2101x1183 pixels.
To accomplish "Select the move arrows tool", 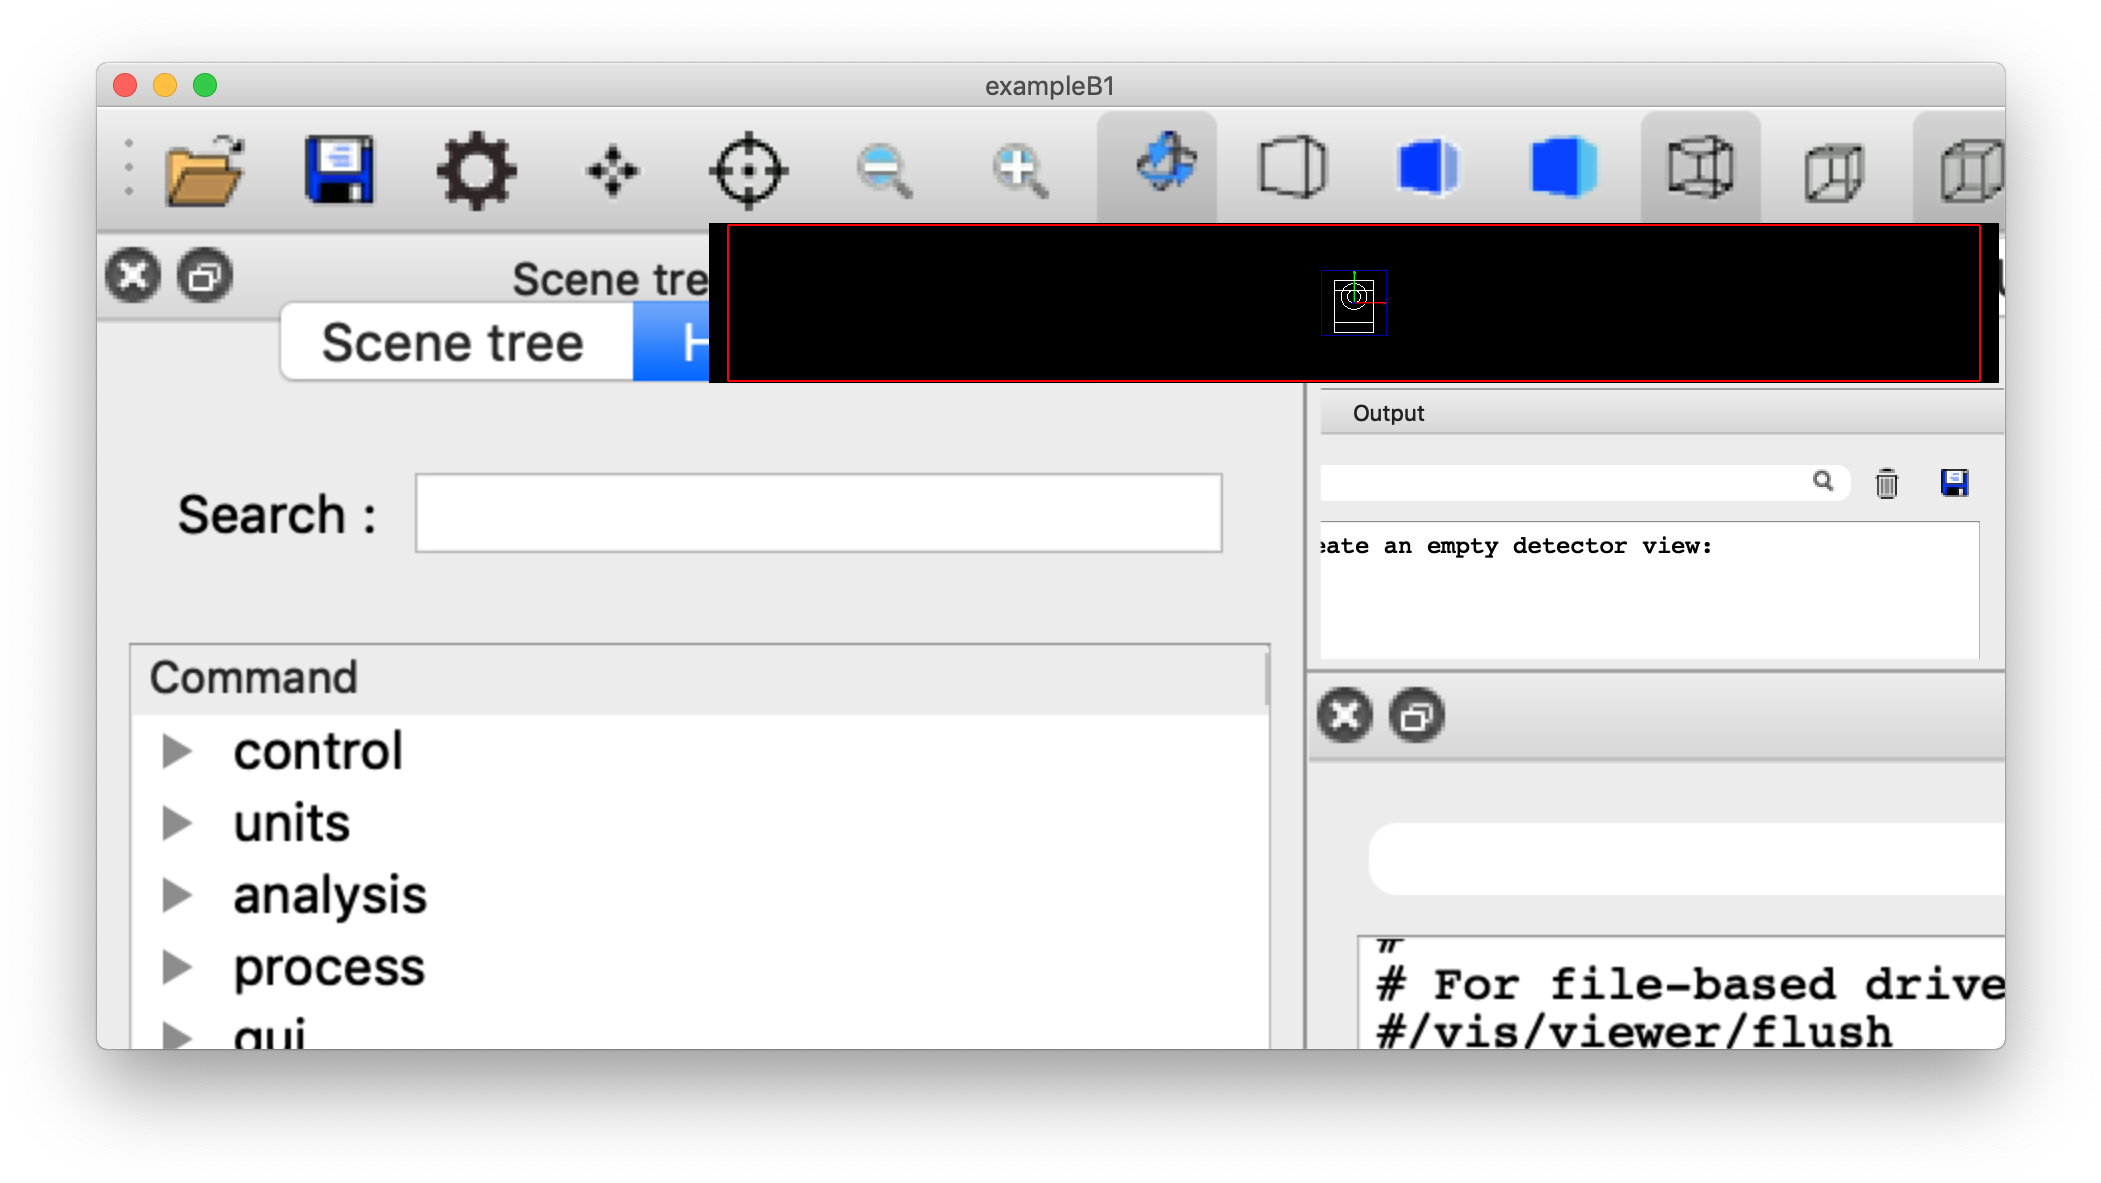I will pos(612,171).
